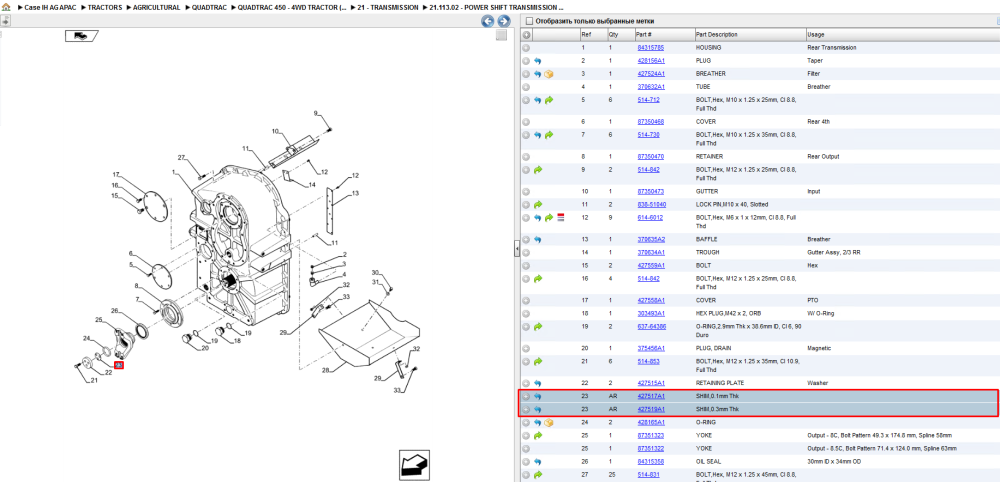Open part number 87350470 link

(x=651, y=157)
